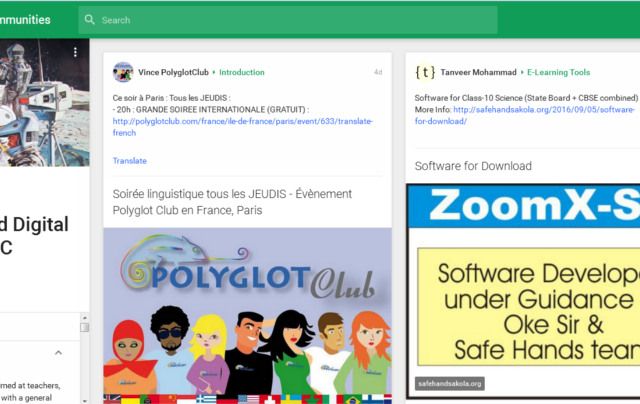Open Tanveer Mohammad {t} avatar
The height and width of the screenshot is (404, 640).
[425, 72]
